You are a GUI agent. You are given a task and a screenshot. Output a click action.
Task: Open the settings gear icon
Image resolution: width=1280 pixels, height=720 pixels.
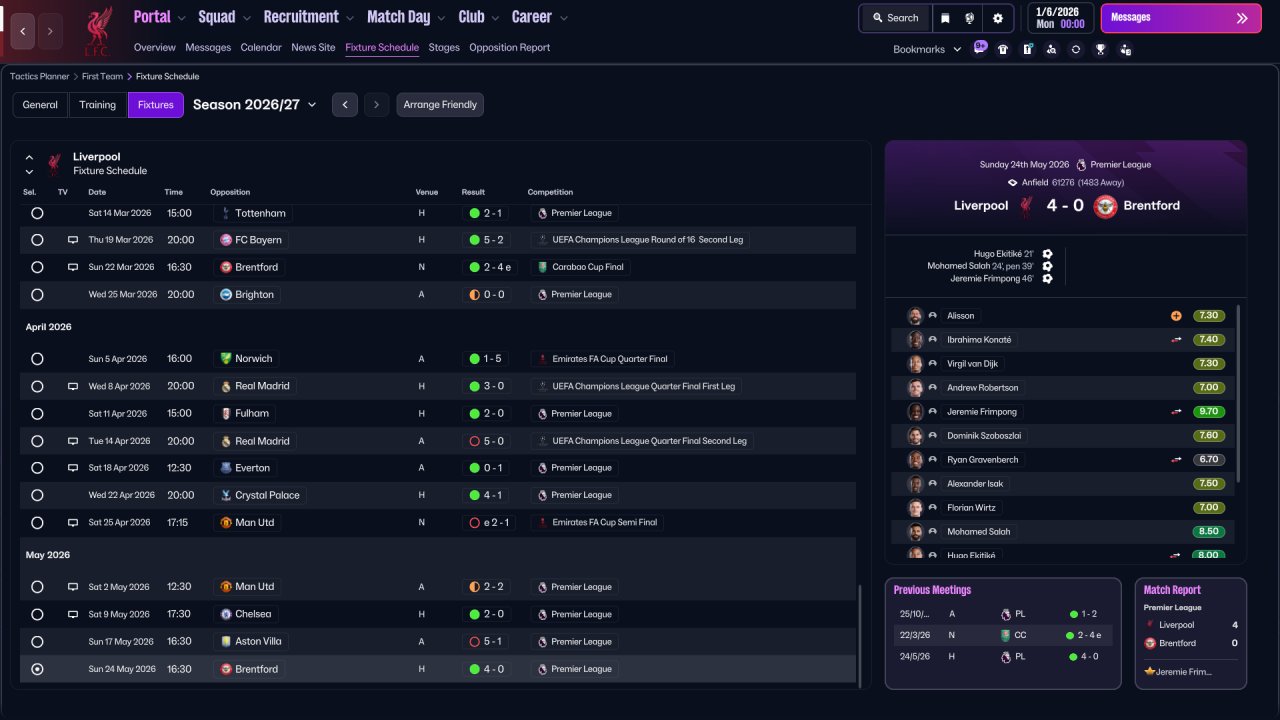tap(997, 18)
